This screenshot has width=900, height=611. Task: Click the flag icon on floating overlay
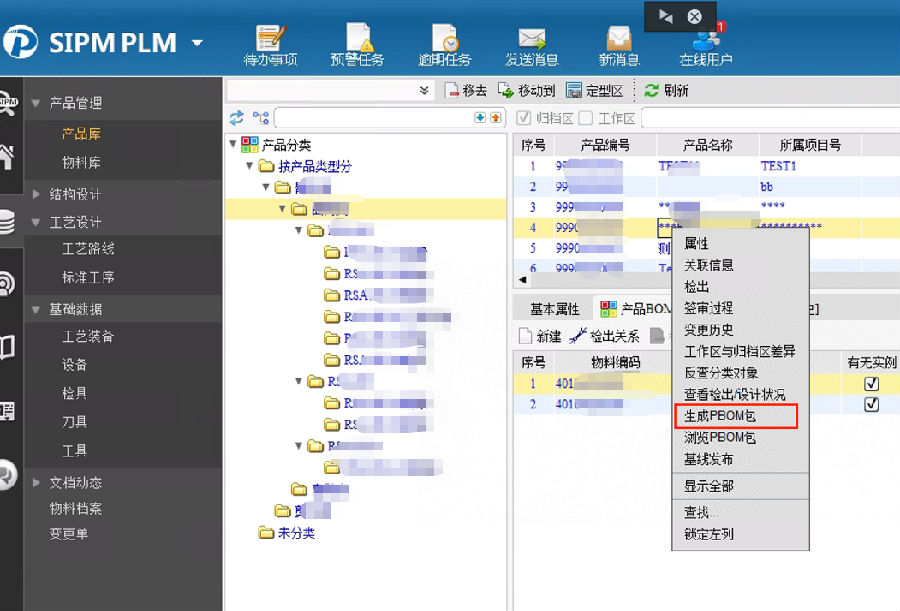tap(666, 16)
